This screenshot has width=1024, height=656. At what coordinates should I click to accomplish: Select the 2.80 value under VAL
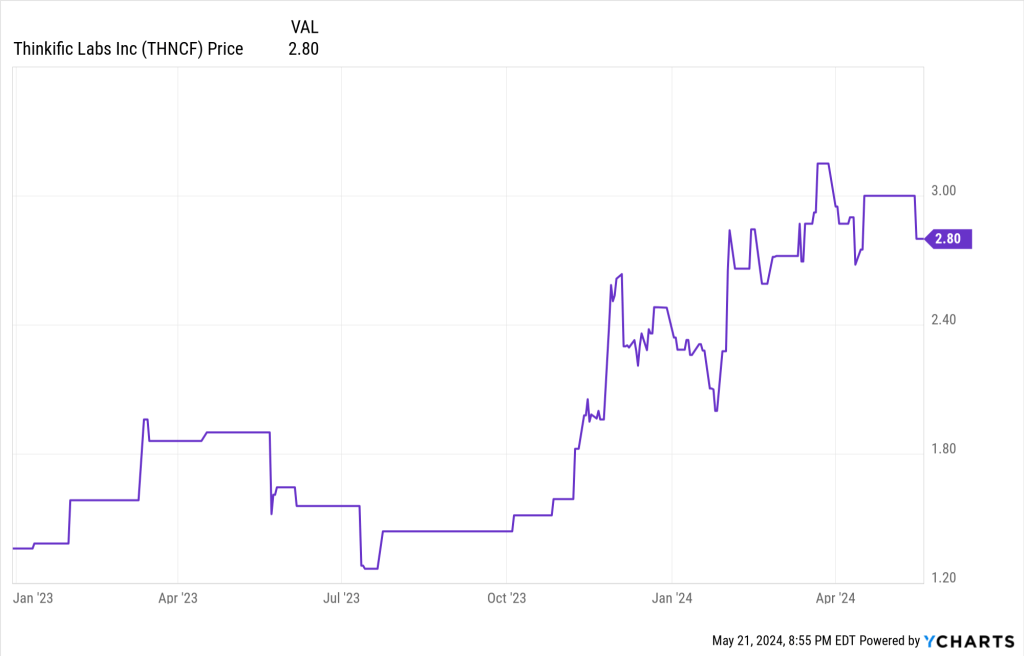point(302,48)
